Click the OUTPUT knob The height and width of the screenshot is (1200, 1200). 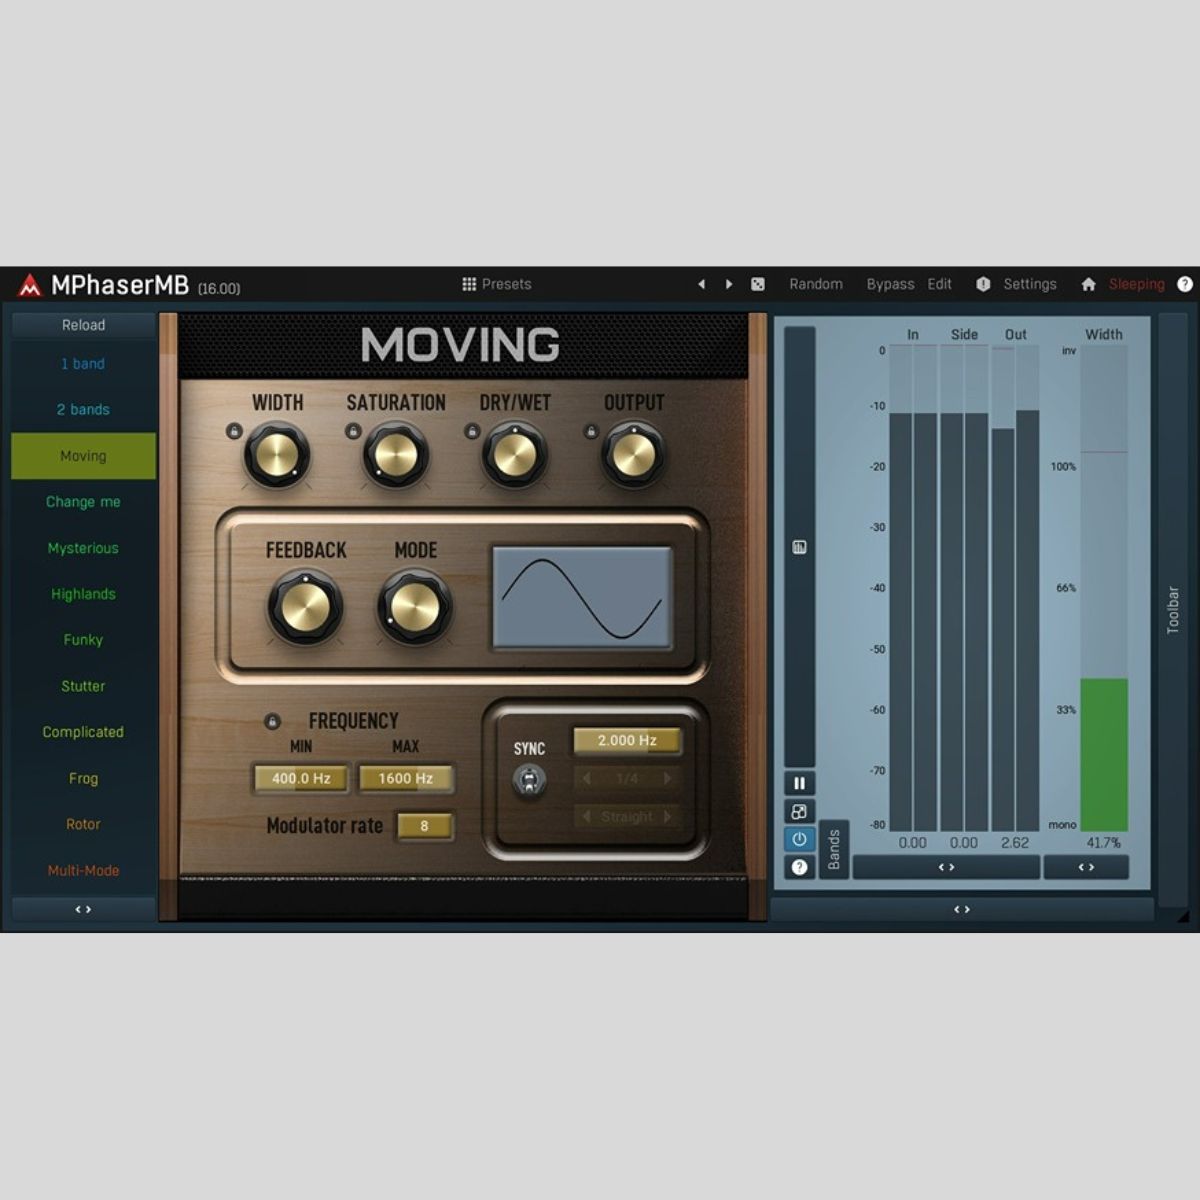click(633, 455)
